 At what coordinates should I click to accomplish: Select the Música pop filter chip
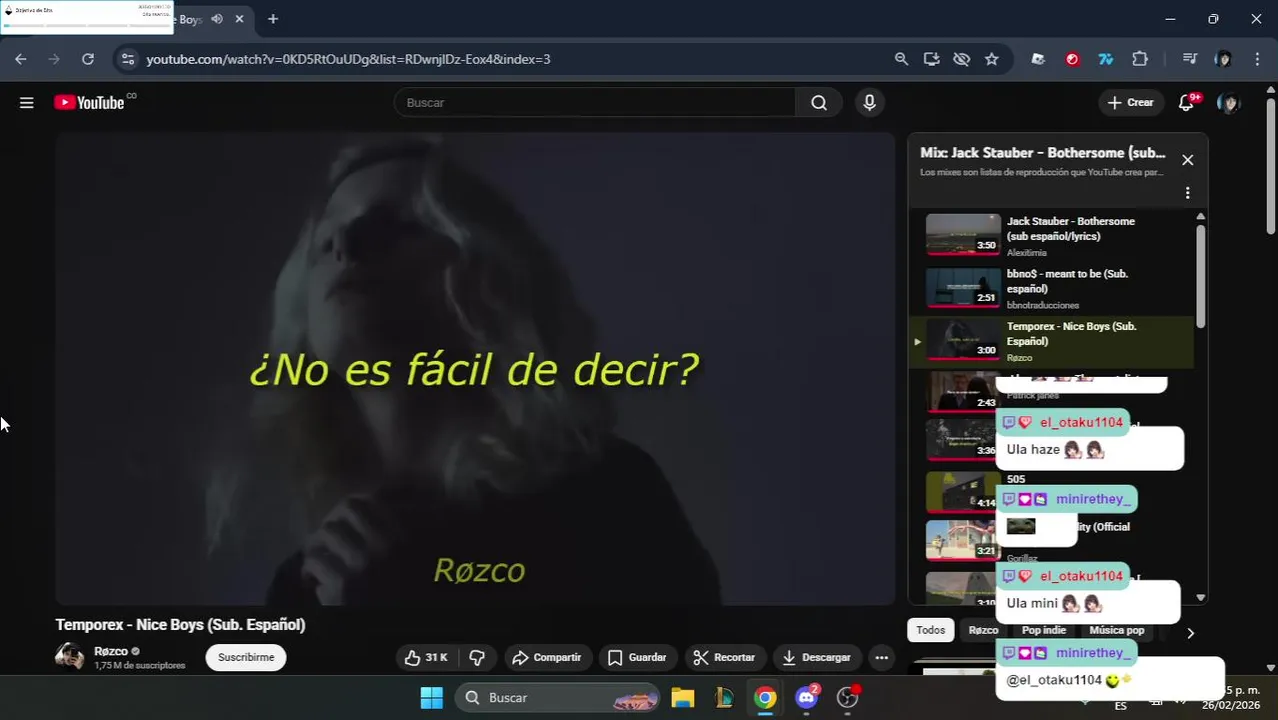tap(1116, 630)
